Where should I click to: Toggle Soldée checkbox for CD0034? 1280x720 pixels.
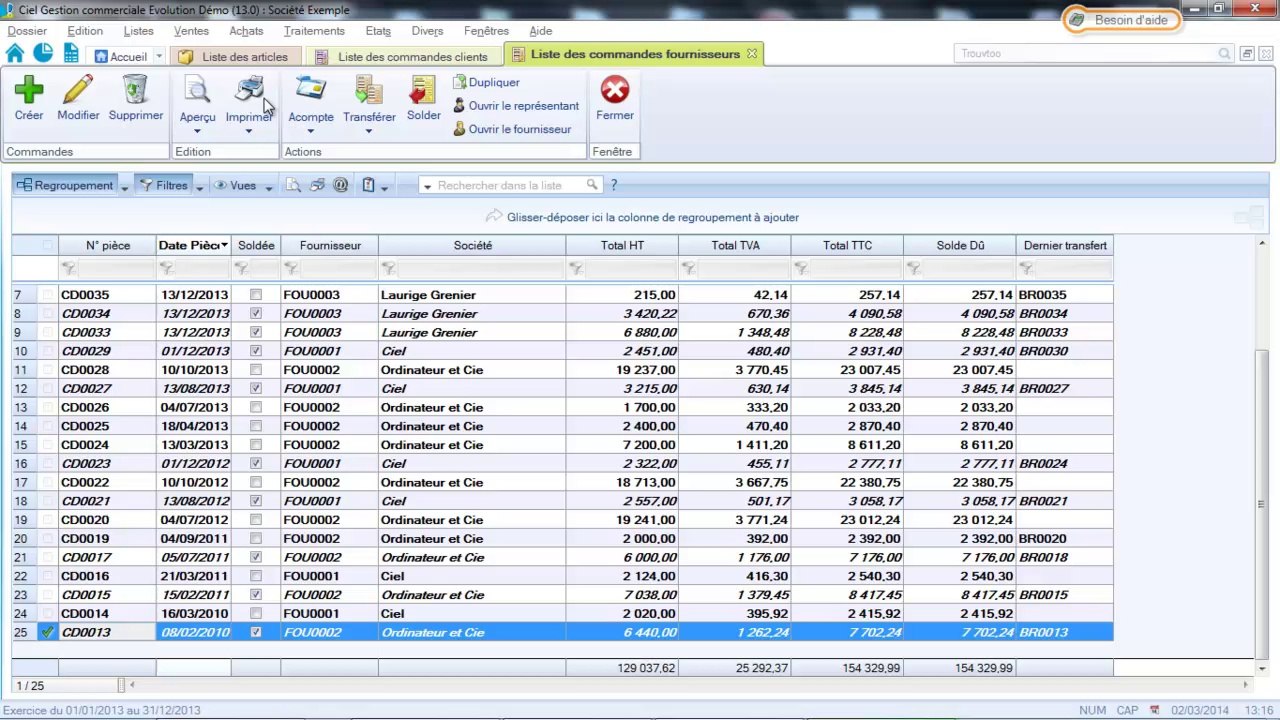click(256, 314)
